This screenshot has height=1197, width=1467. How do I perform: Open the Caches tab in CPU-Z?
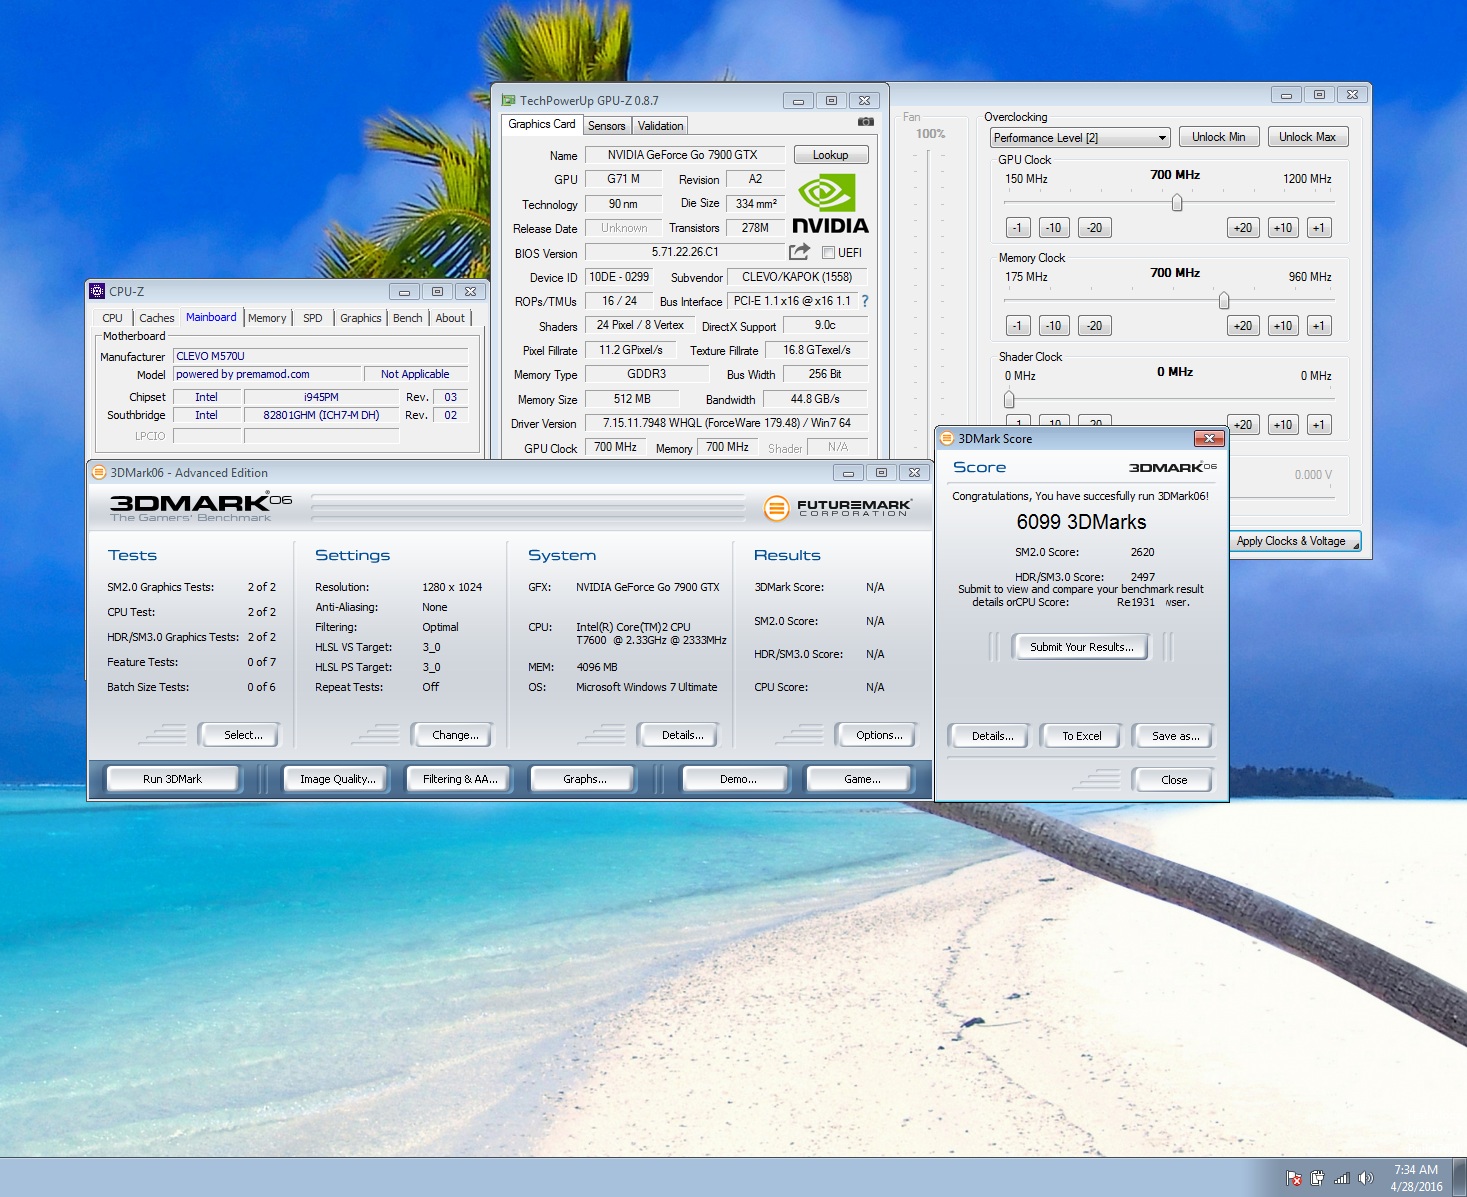(157, 318)
